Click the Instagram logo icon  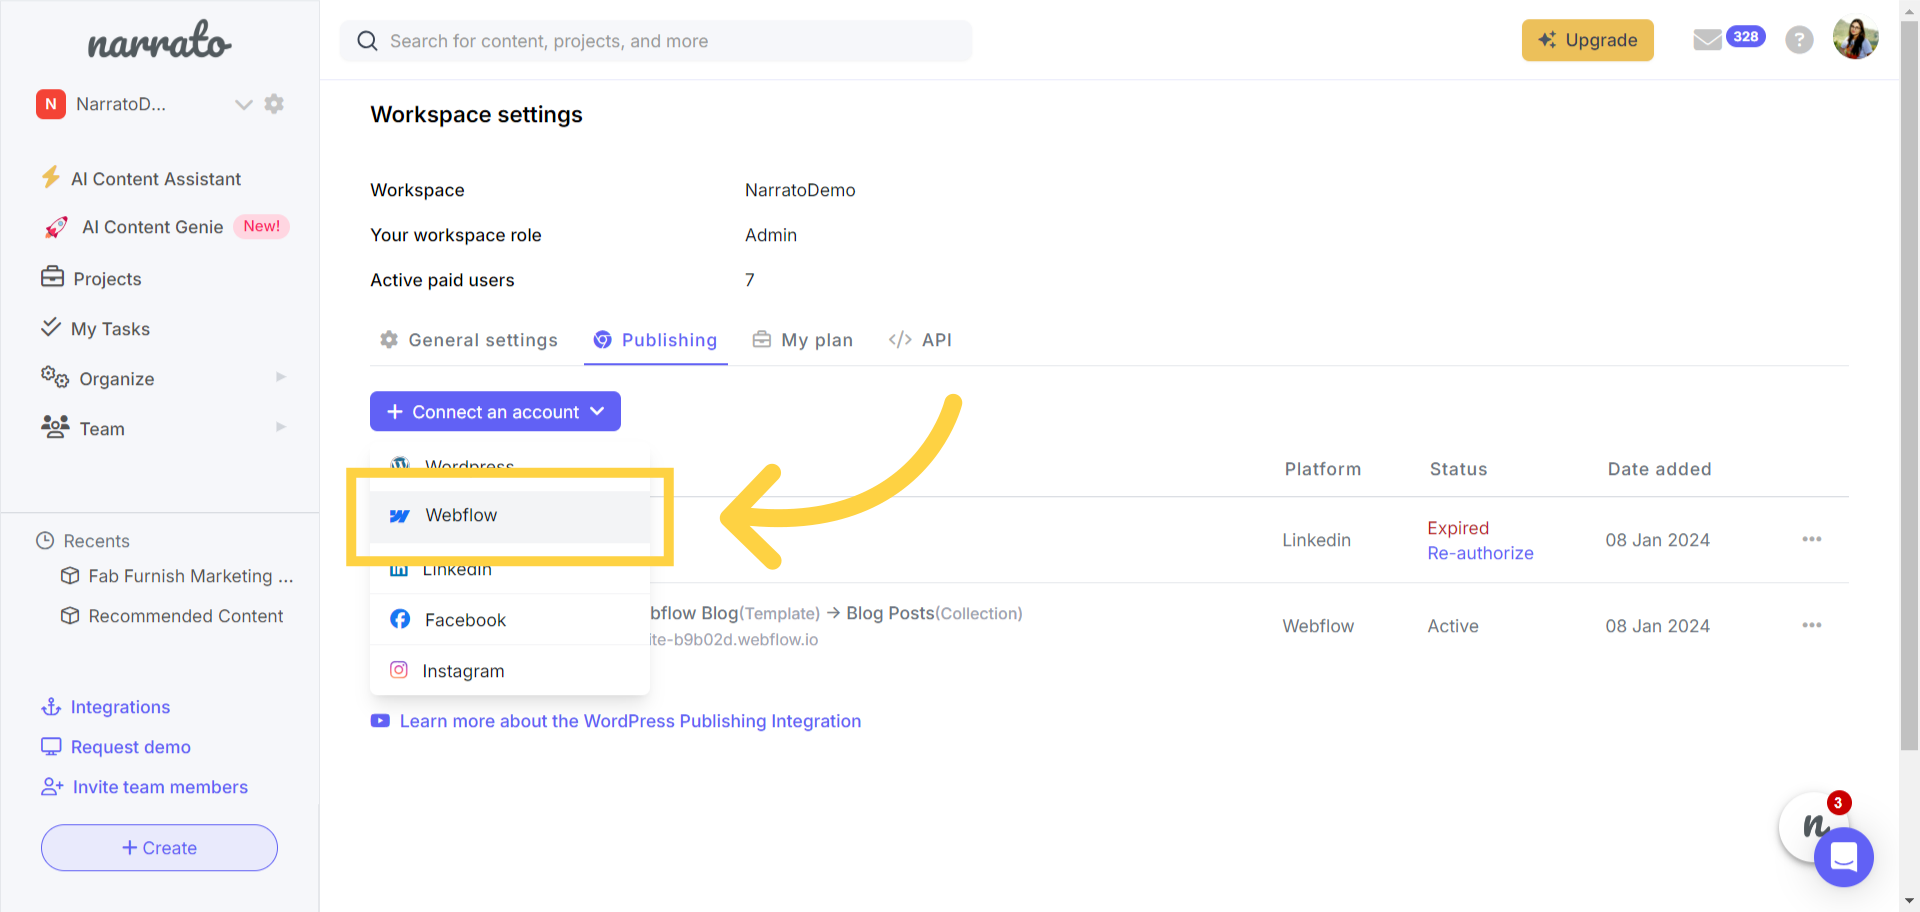click(399, 670)
